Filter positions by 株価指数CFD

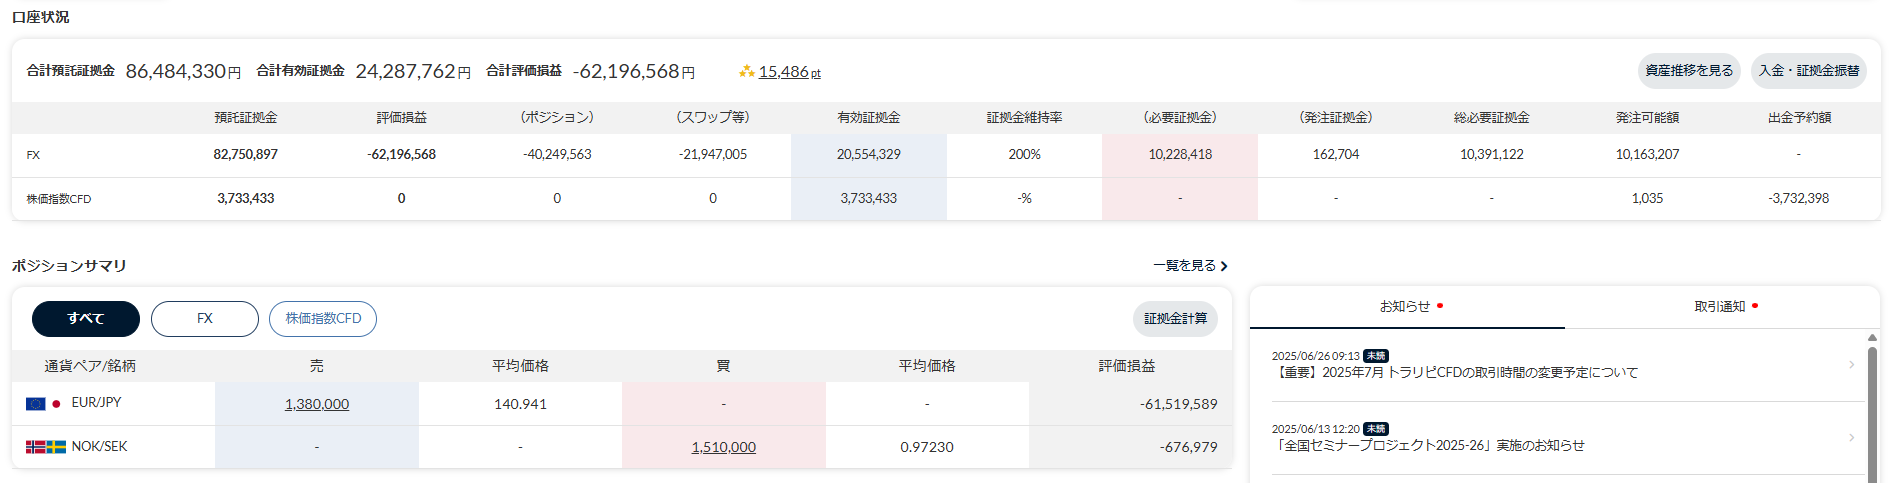tap(323, 319)
